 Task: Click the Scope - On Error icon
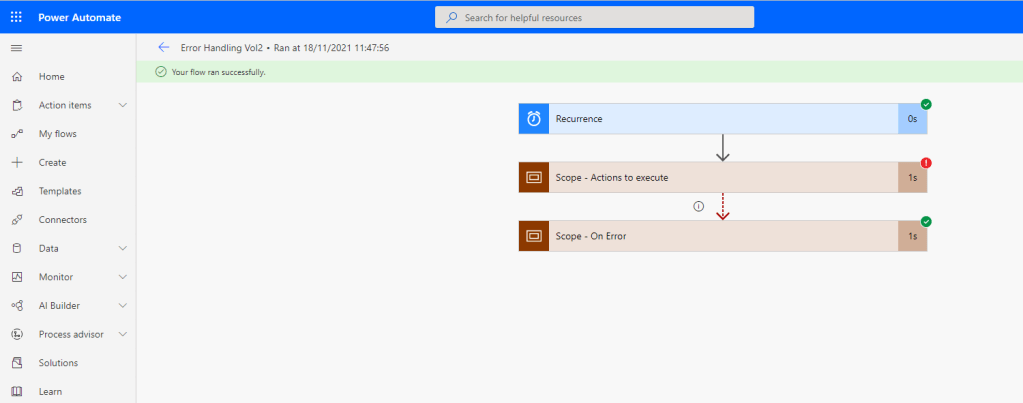tap(534, 236)
